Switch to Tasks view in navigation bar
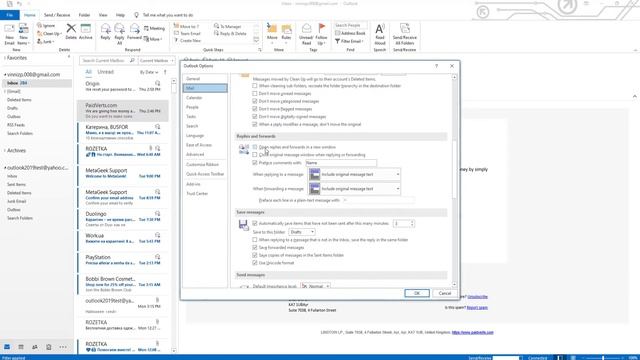This screenshot has height=360, width=640. [x=49, y=347]
